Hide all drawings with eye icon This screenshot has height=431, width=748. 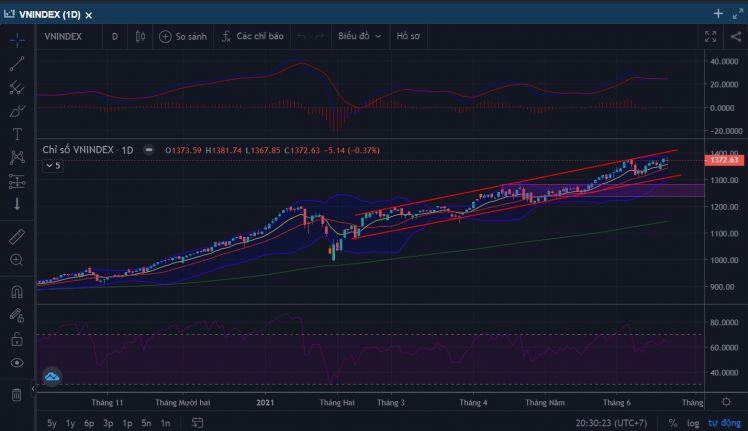(17, 363)
